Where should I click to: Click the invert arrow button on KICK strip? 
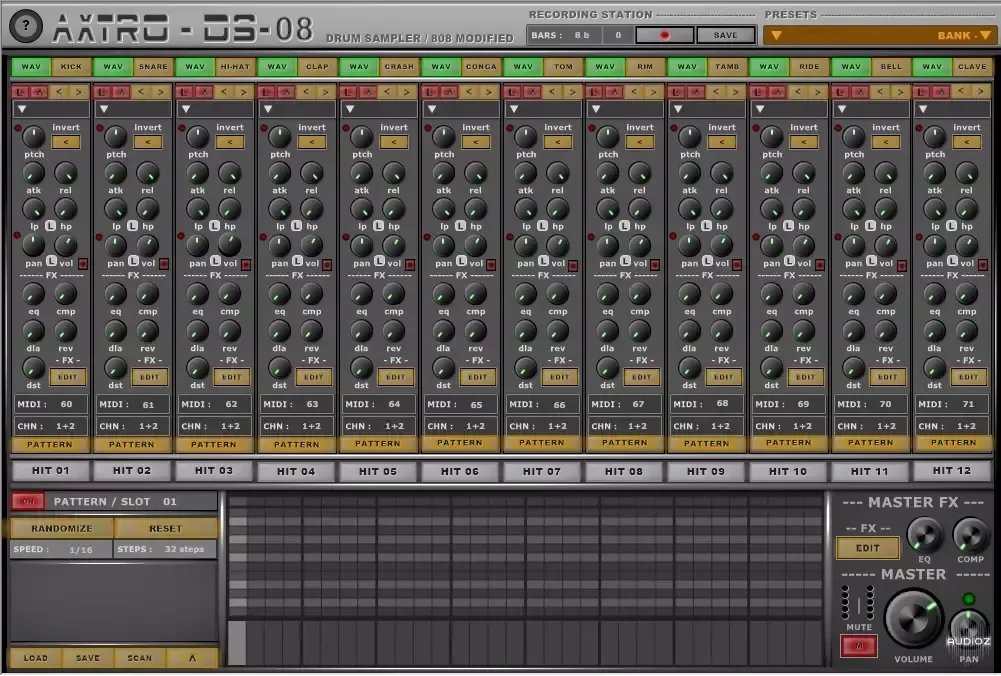tap(66, 142)
